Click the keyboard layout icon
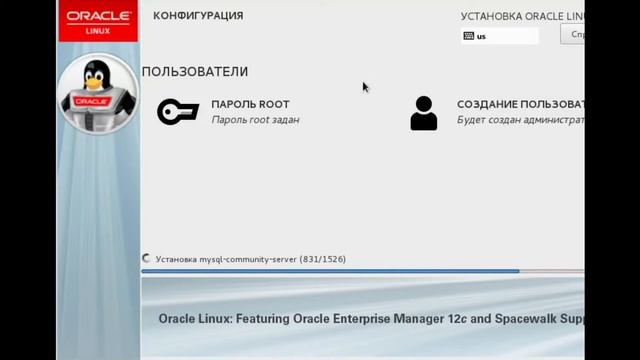The image size is (640, 360). coord(469,36)
